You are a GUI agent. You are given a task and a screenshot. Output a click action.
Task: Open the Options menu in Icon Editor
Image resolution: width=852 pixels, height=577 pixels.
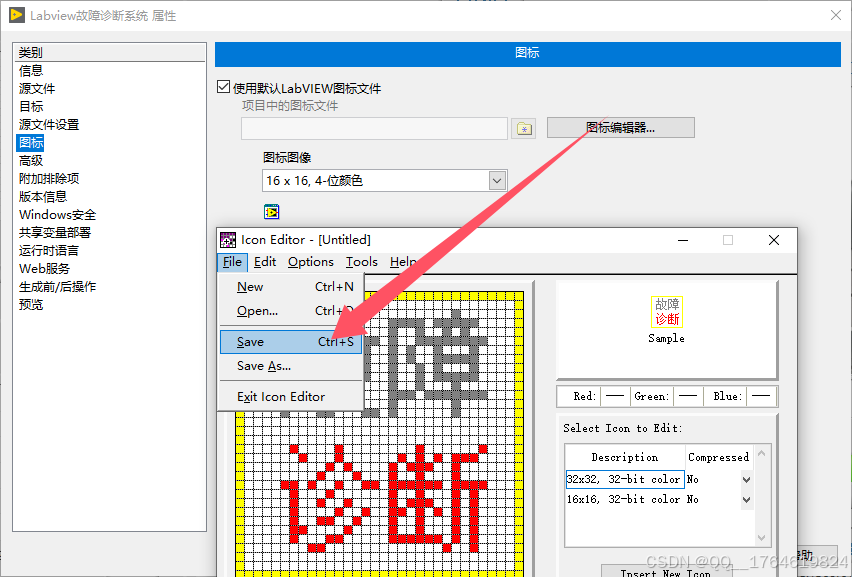311,262
